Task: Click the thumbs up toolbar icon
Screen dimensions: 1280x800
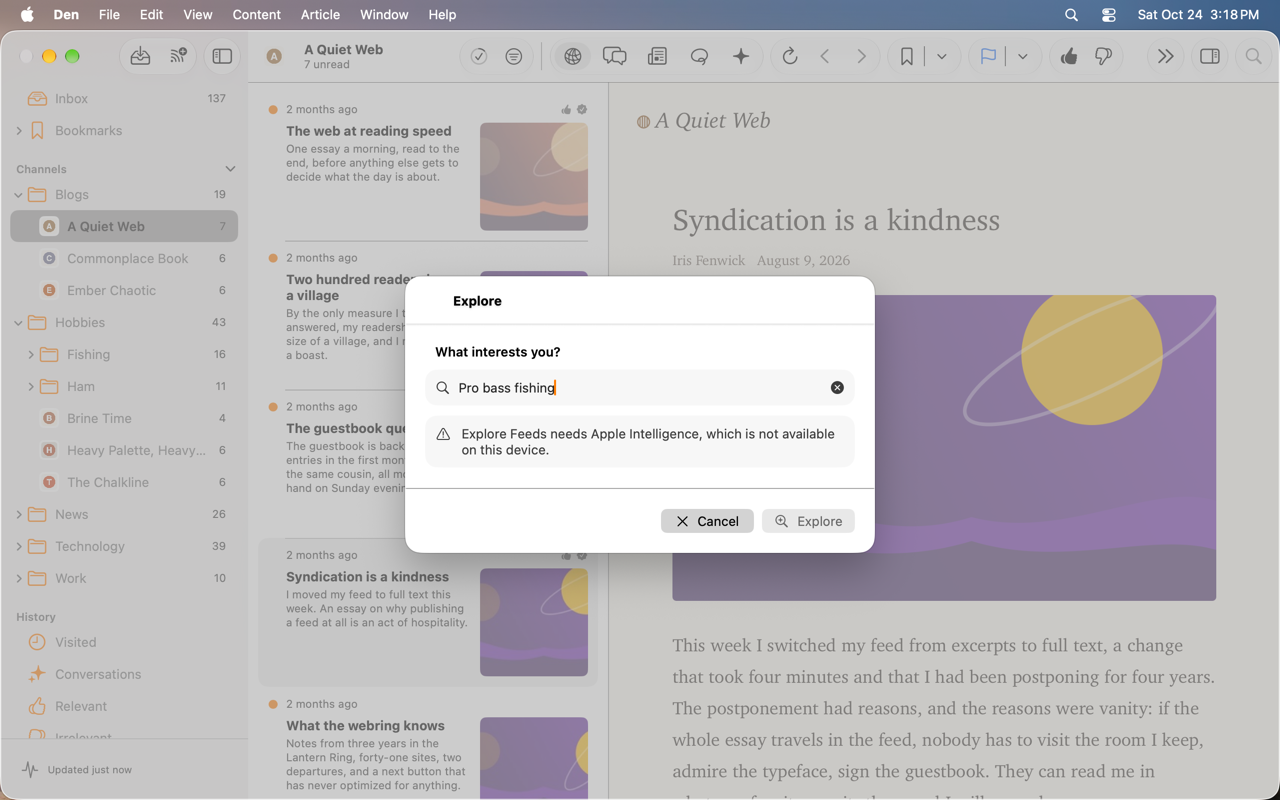Action: 1069,57
